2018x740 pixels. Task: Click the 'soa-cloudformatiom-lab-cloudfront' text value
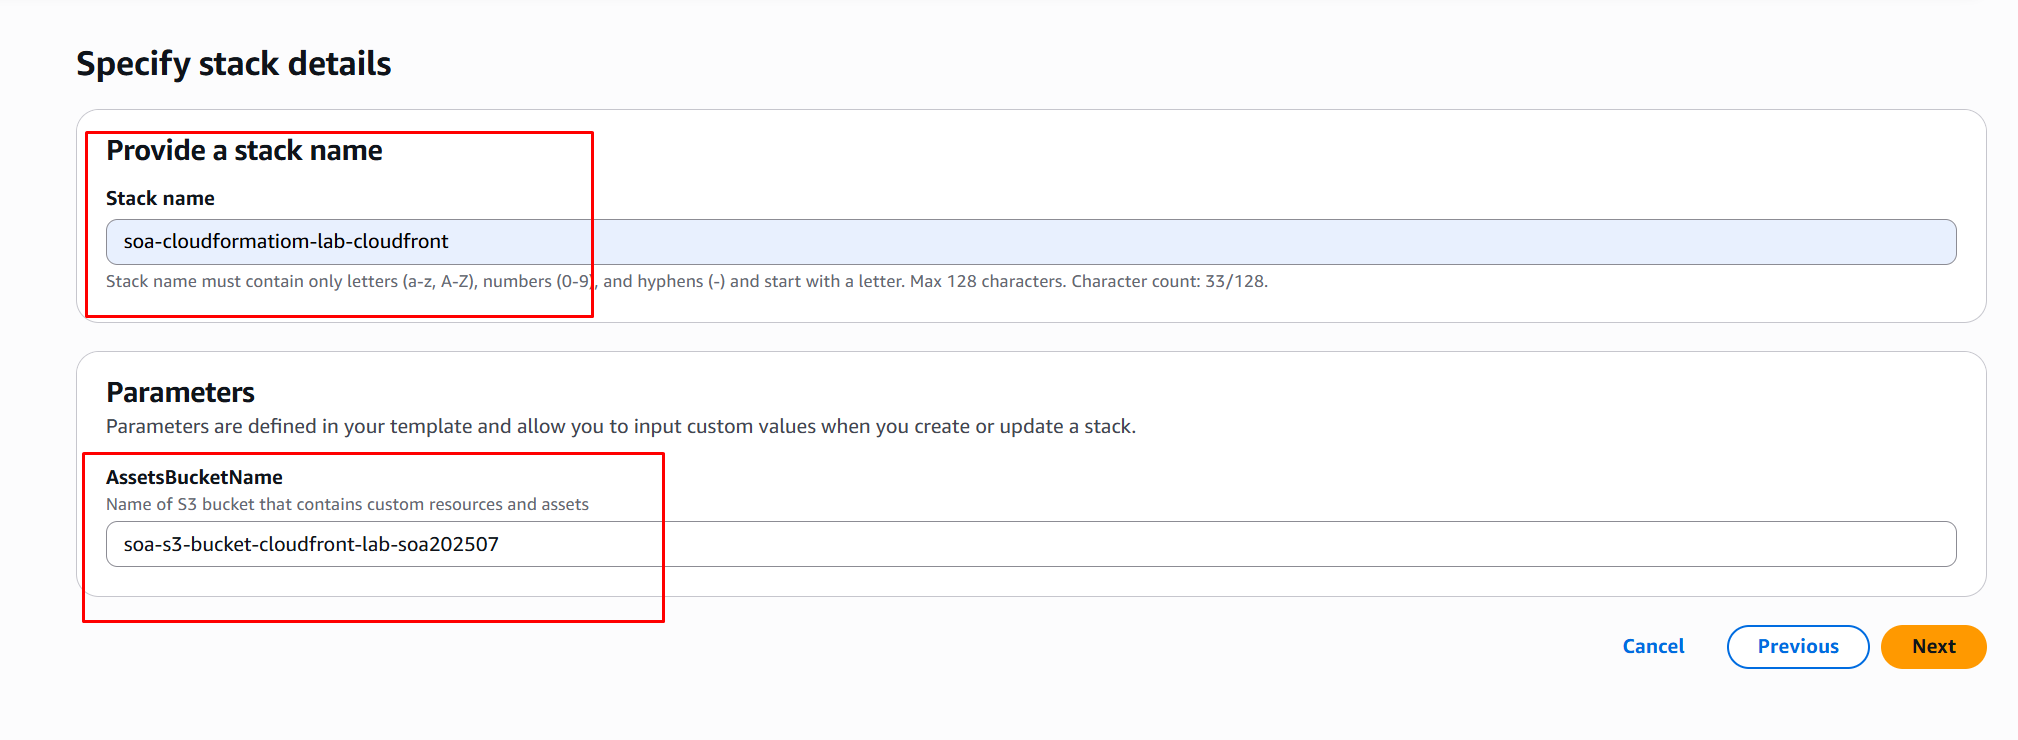(286, 242)
